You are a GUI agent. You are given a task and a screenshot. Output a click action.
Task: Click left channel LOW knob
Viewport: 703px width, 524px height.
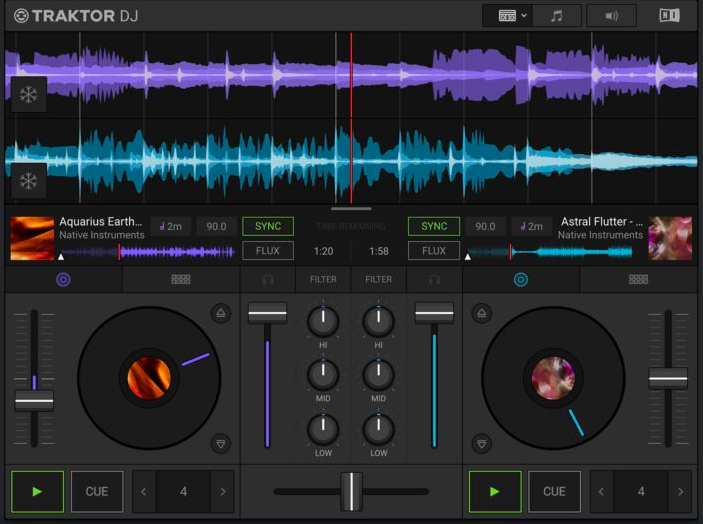(323, 429)
